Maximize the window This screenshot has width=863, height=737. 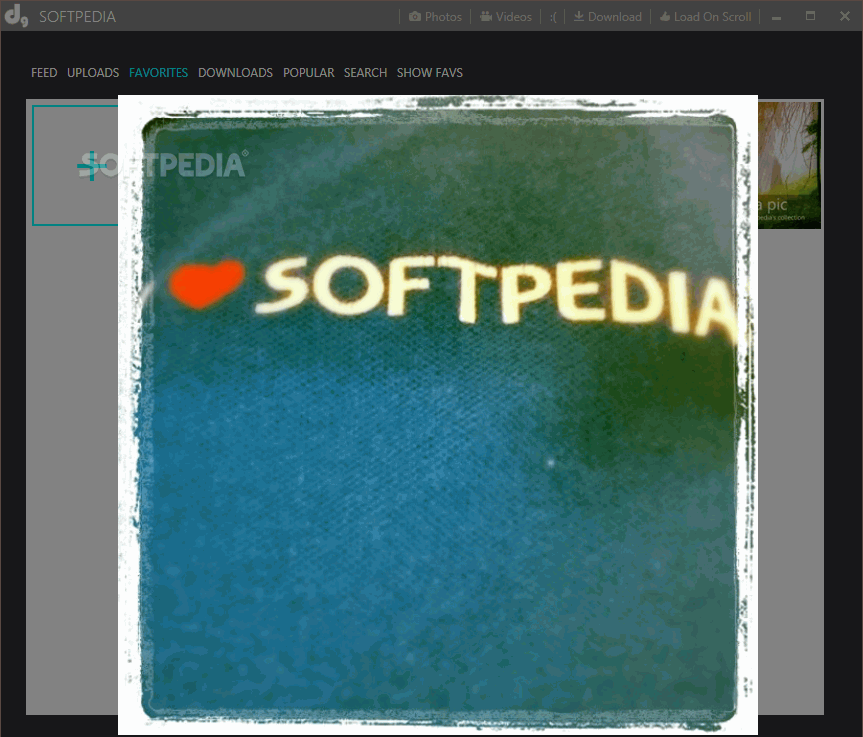tap(810, 16)
